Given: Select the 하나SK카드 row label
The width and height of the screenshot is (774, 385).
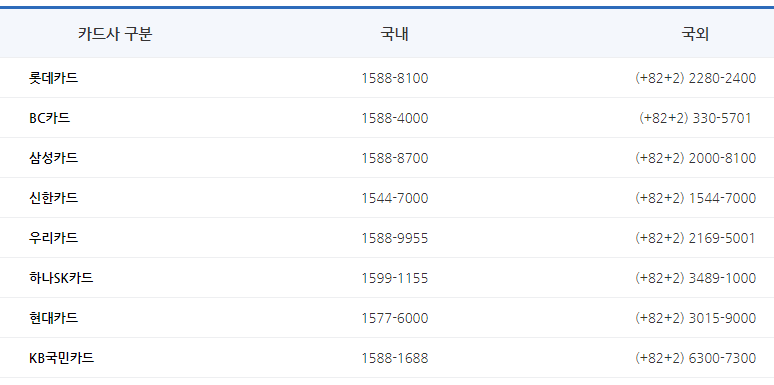Looking at the screenshot, I should click(61, 278).
